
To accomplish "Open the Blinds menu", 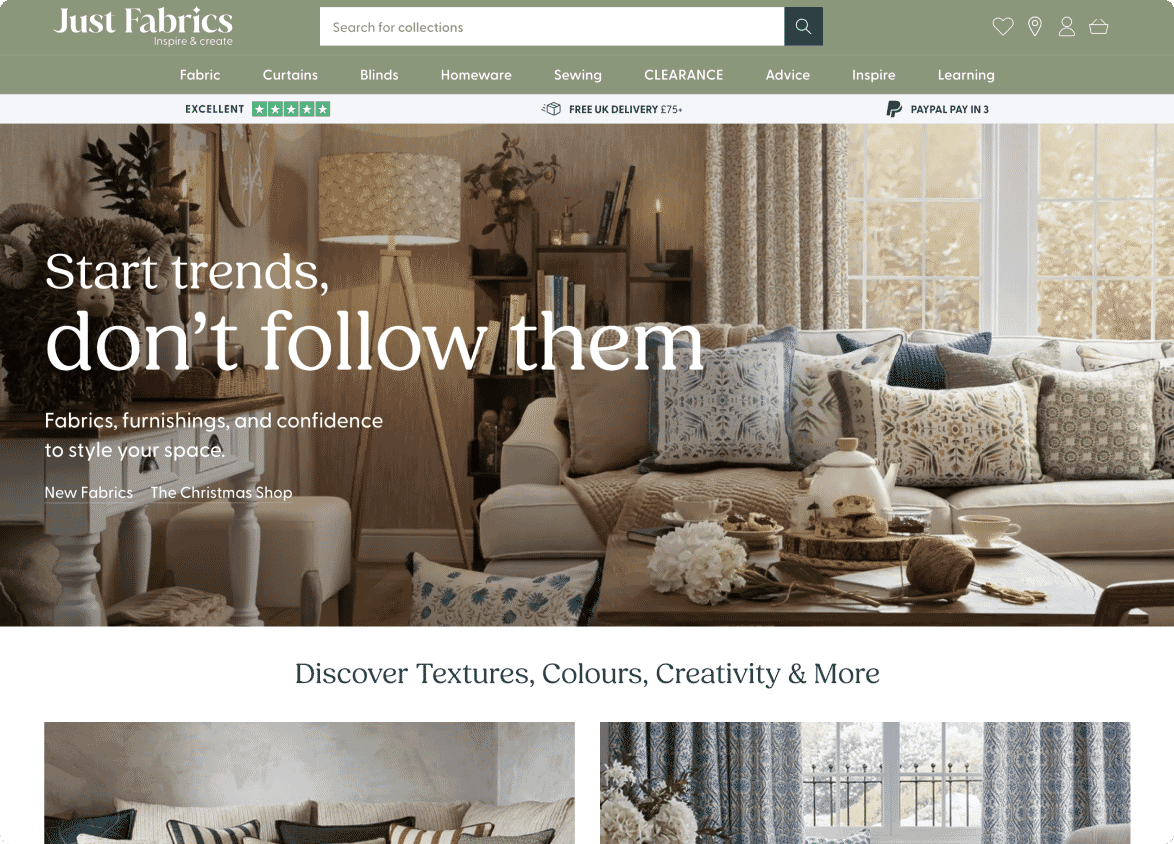I will click(379, 75).
